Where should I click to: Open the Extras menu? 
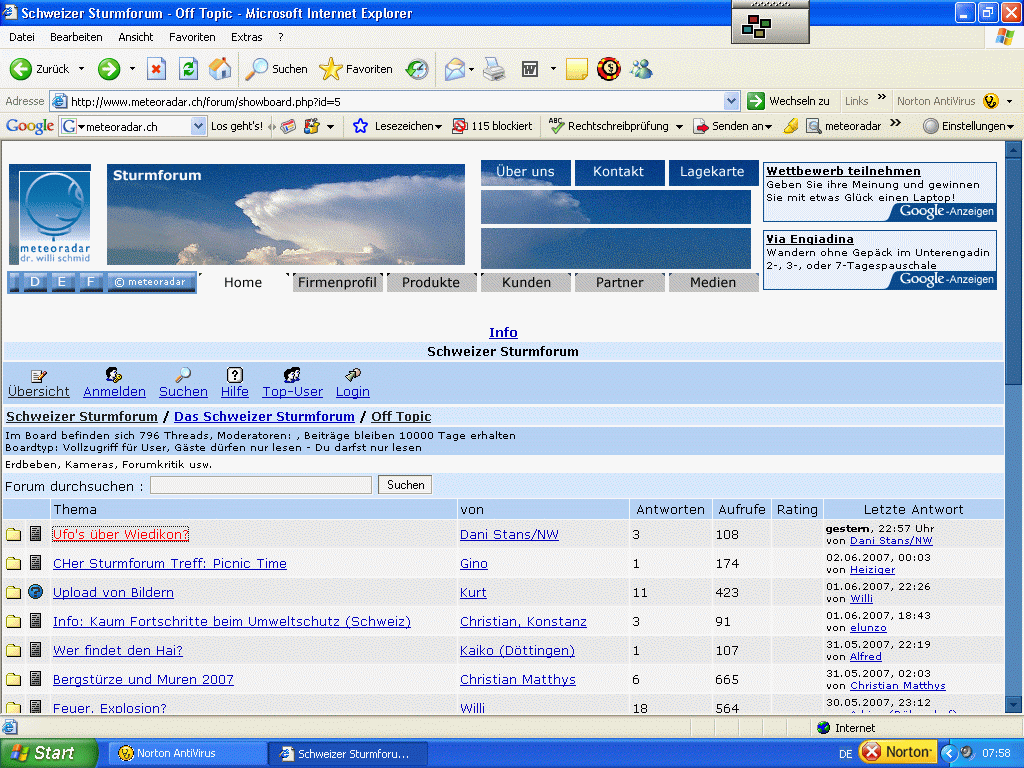tap(247, 37)
